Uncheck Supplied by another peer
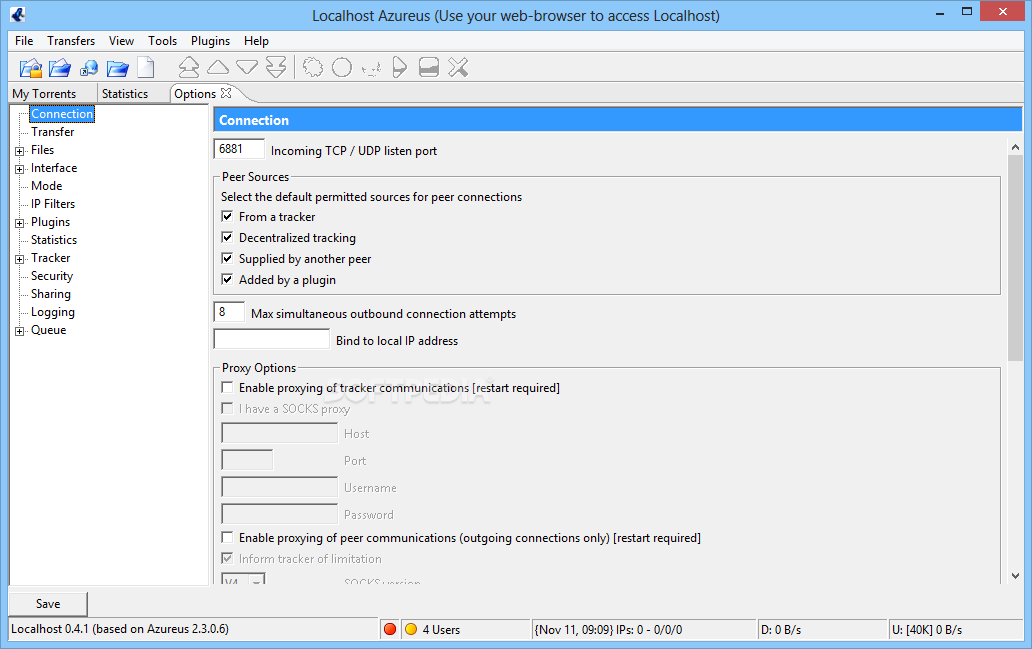Image resolution: width=1032 pixels, height=649 pixels. [x=227, y=258]
